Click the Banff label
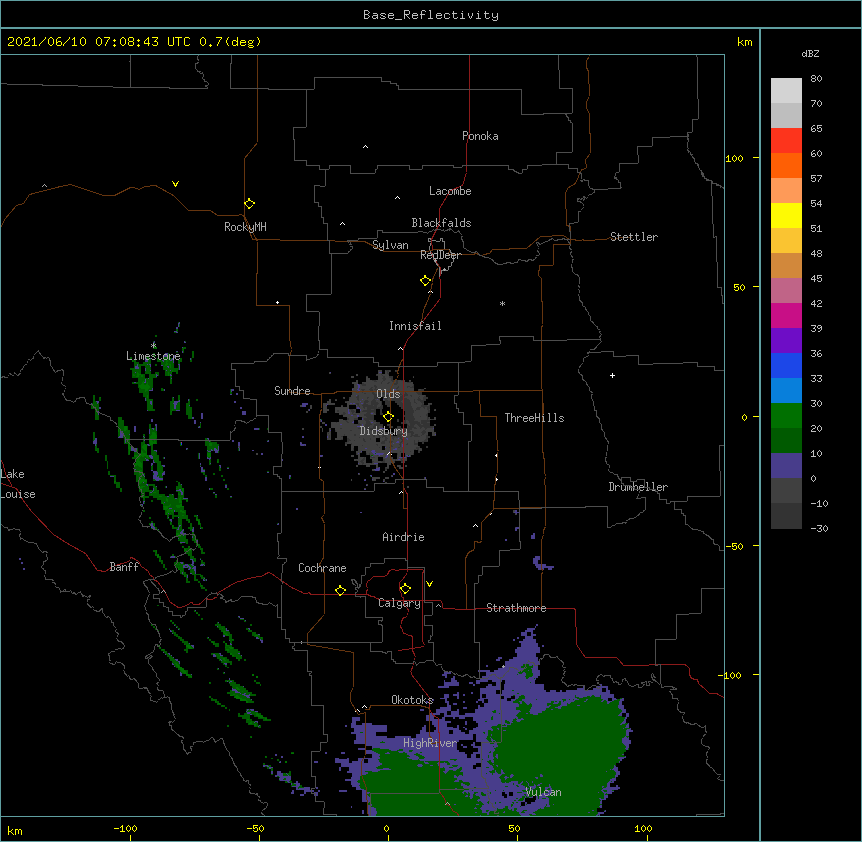This screenshot has width=862, height=842. (124, 567)
